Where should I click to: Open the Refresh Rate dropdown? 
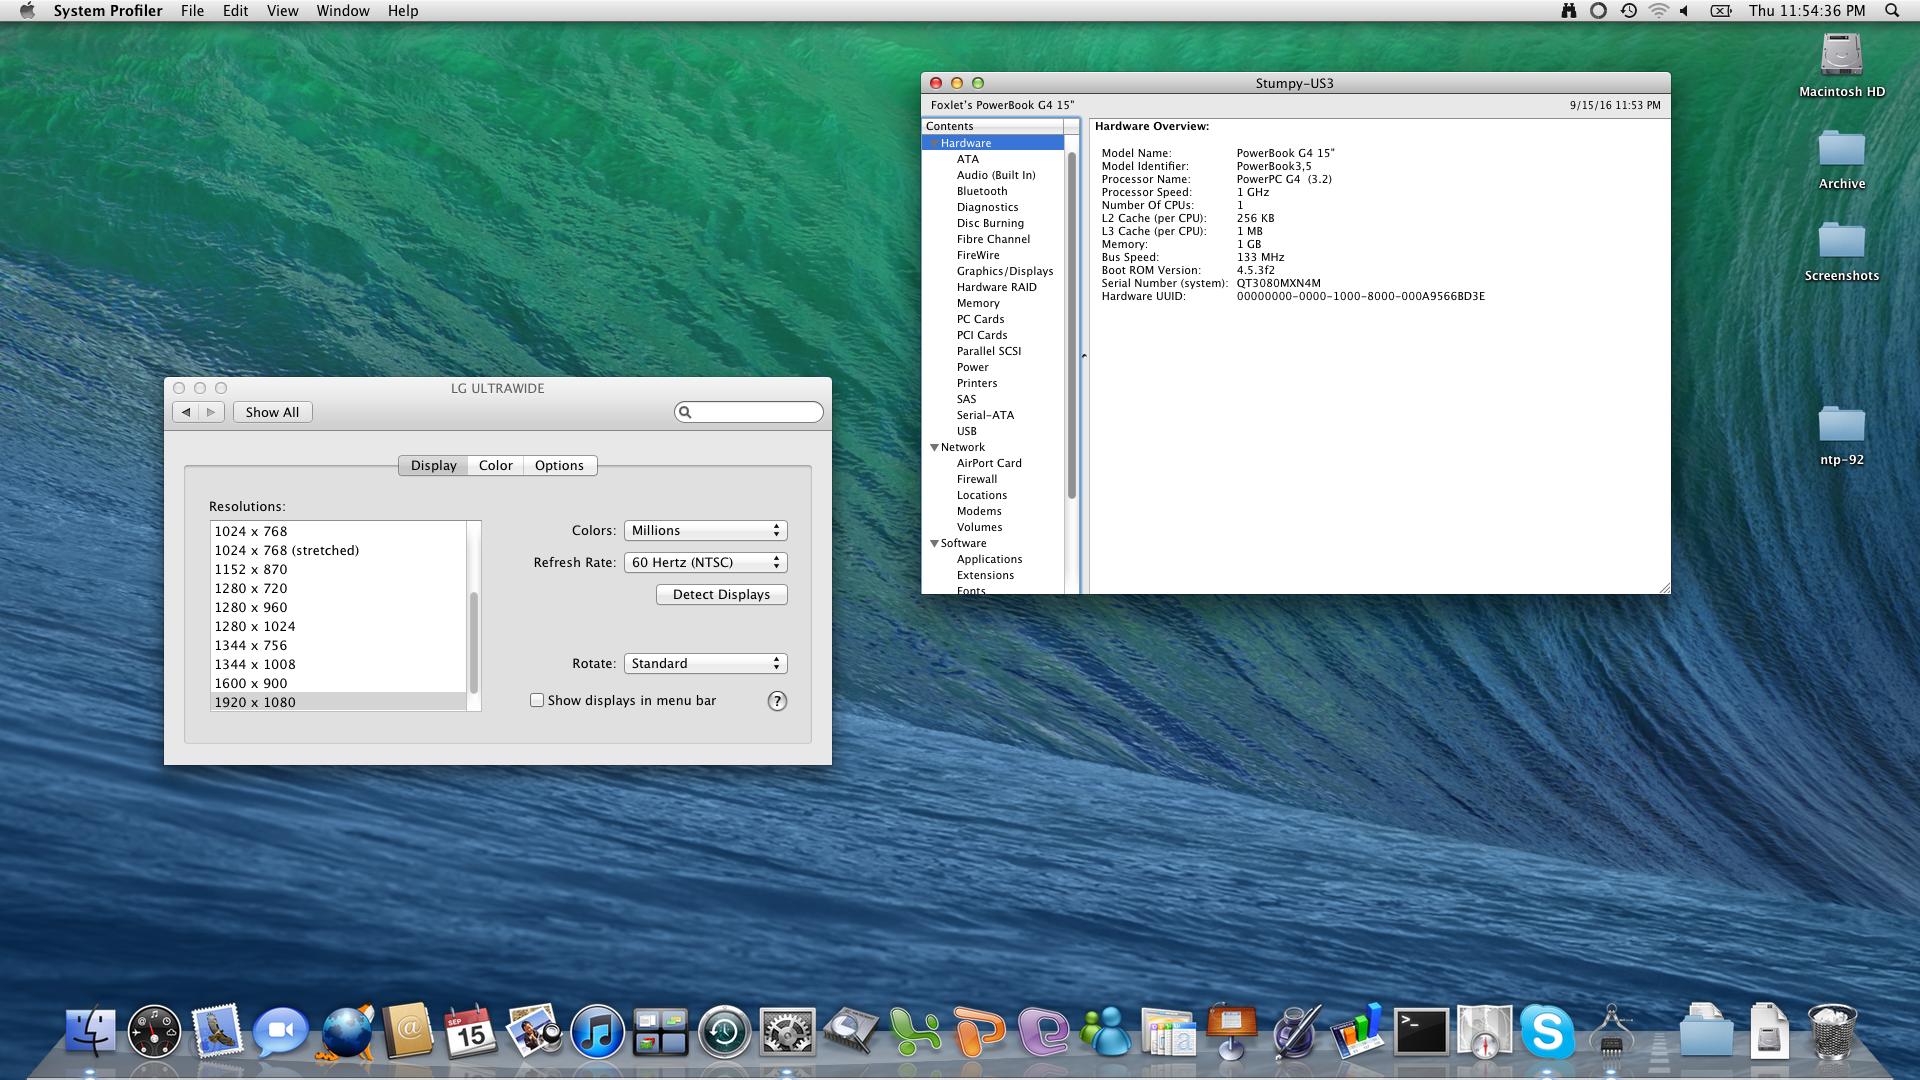point(705,563)
